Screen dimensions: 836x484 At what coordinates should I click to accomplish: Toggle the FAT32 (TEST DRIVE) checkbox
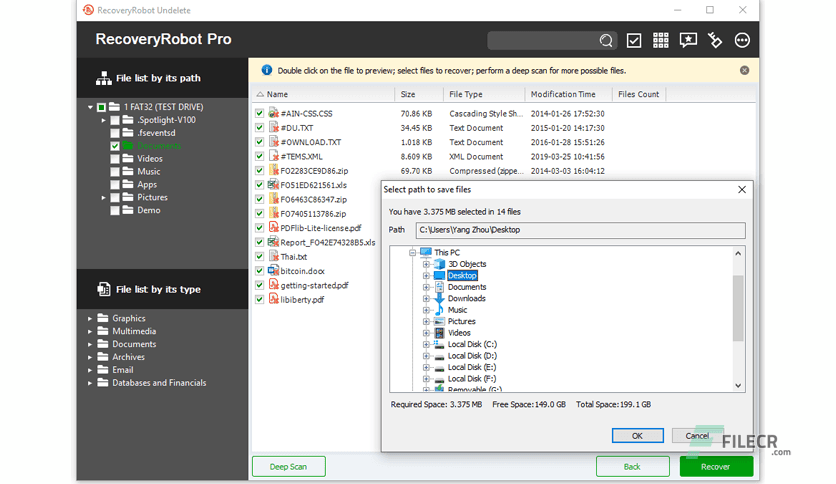point(101,107)
